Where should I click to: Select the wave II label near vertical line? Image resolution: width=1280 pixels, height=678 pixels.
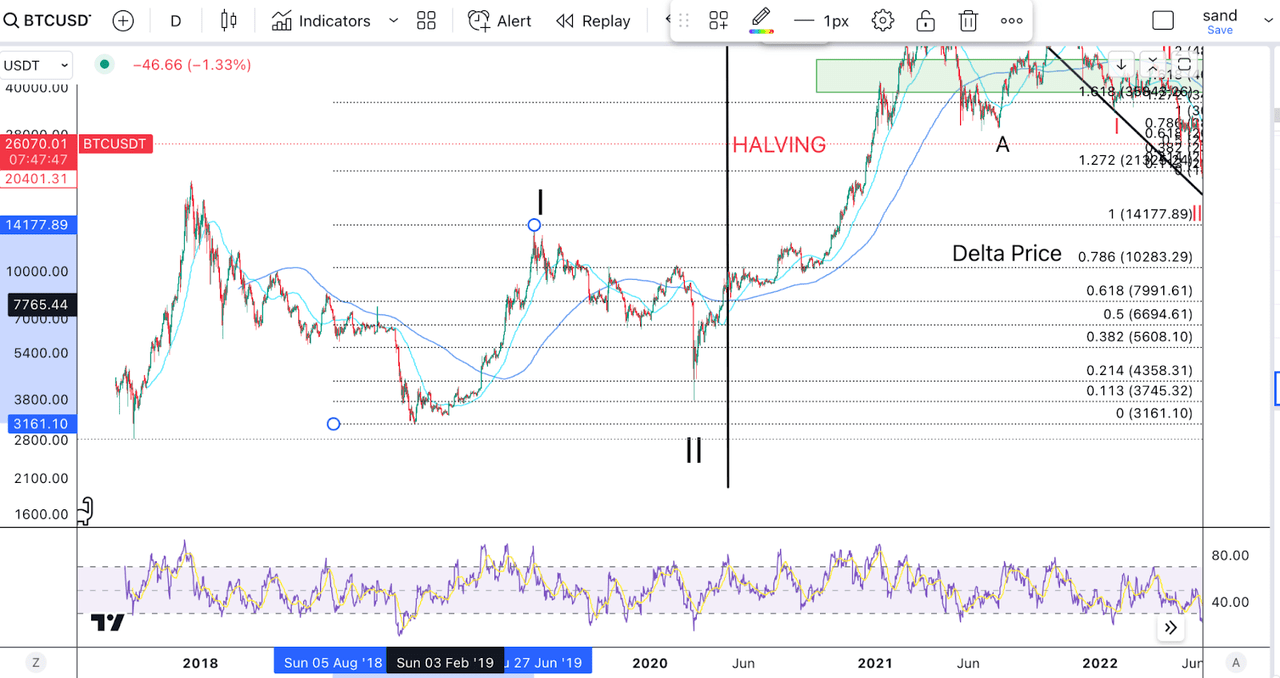[694, 450]
